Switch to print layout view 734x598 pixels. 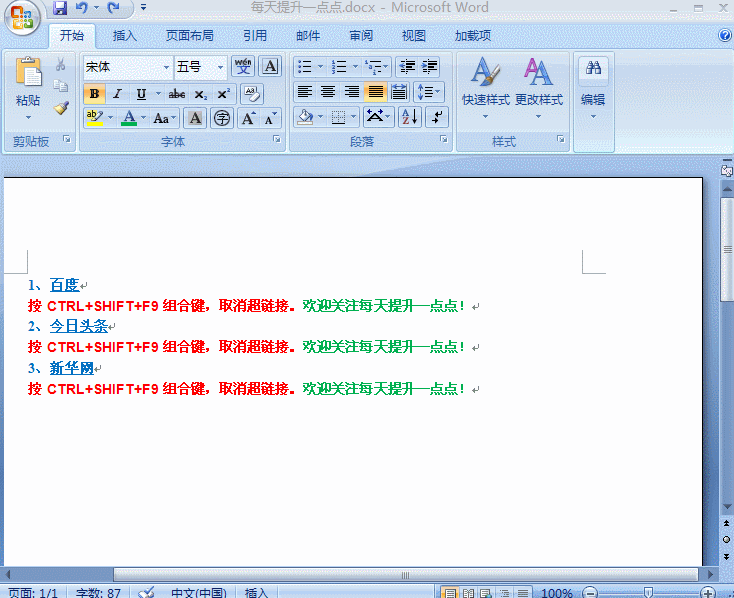click(450, 593)
